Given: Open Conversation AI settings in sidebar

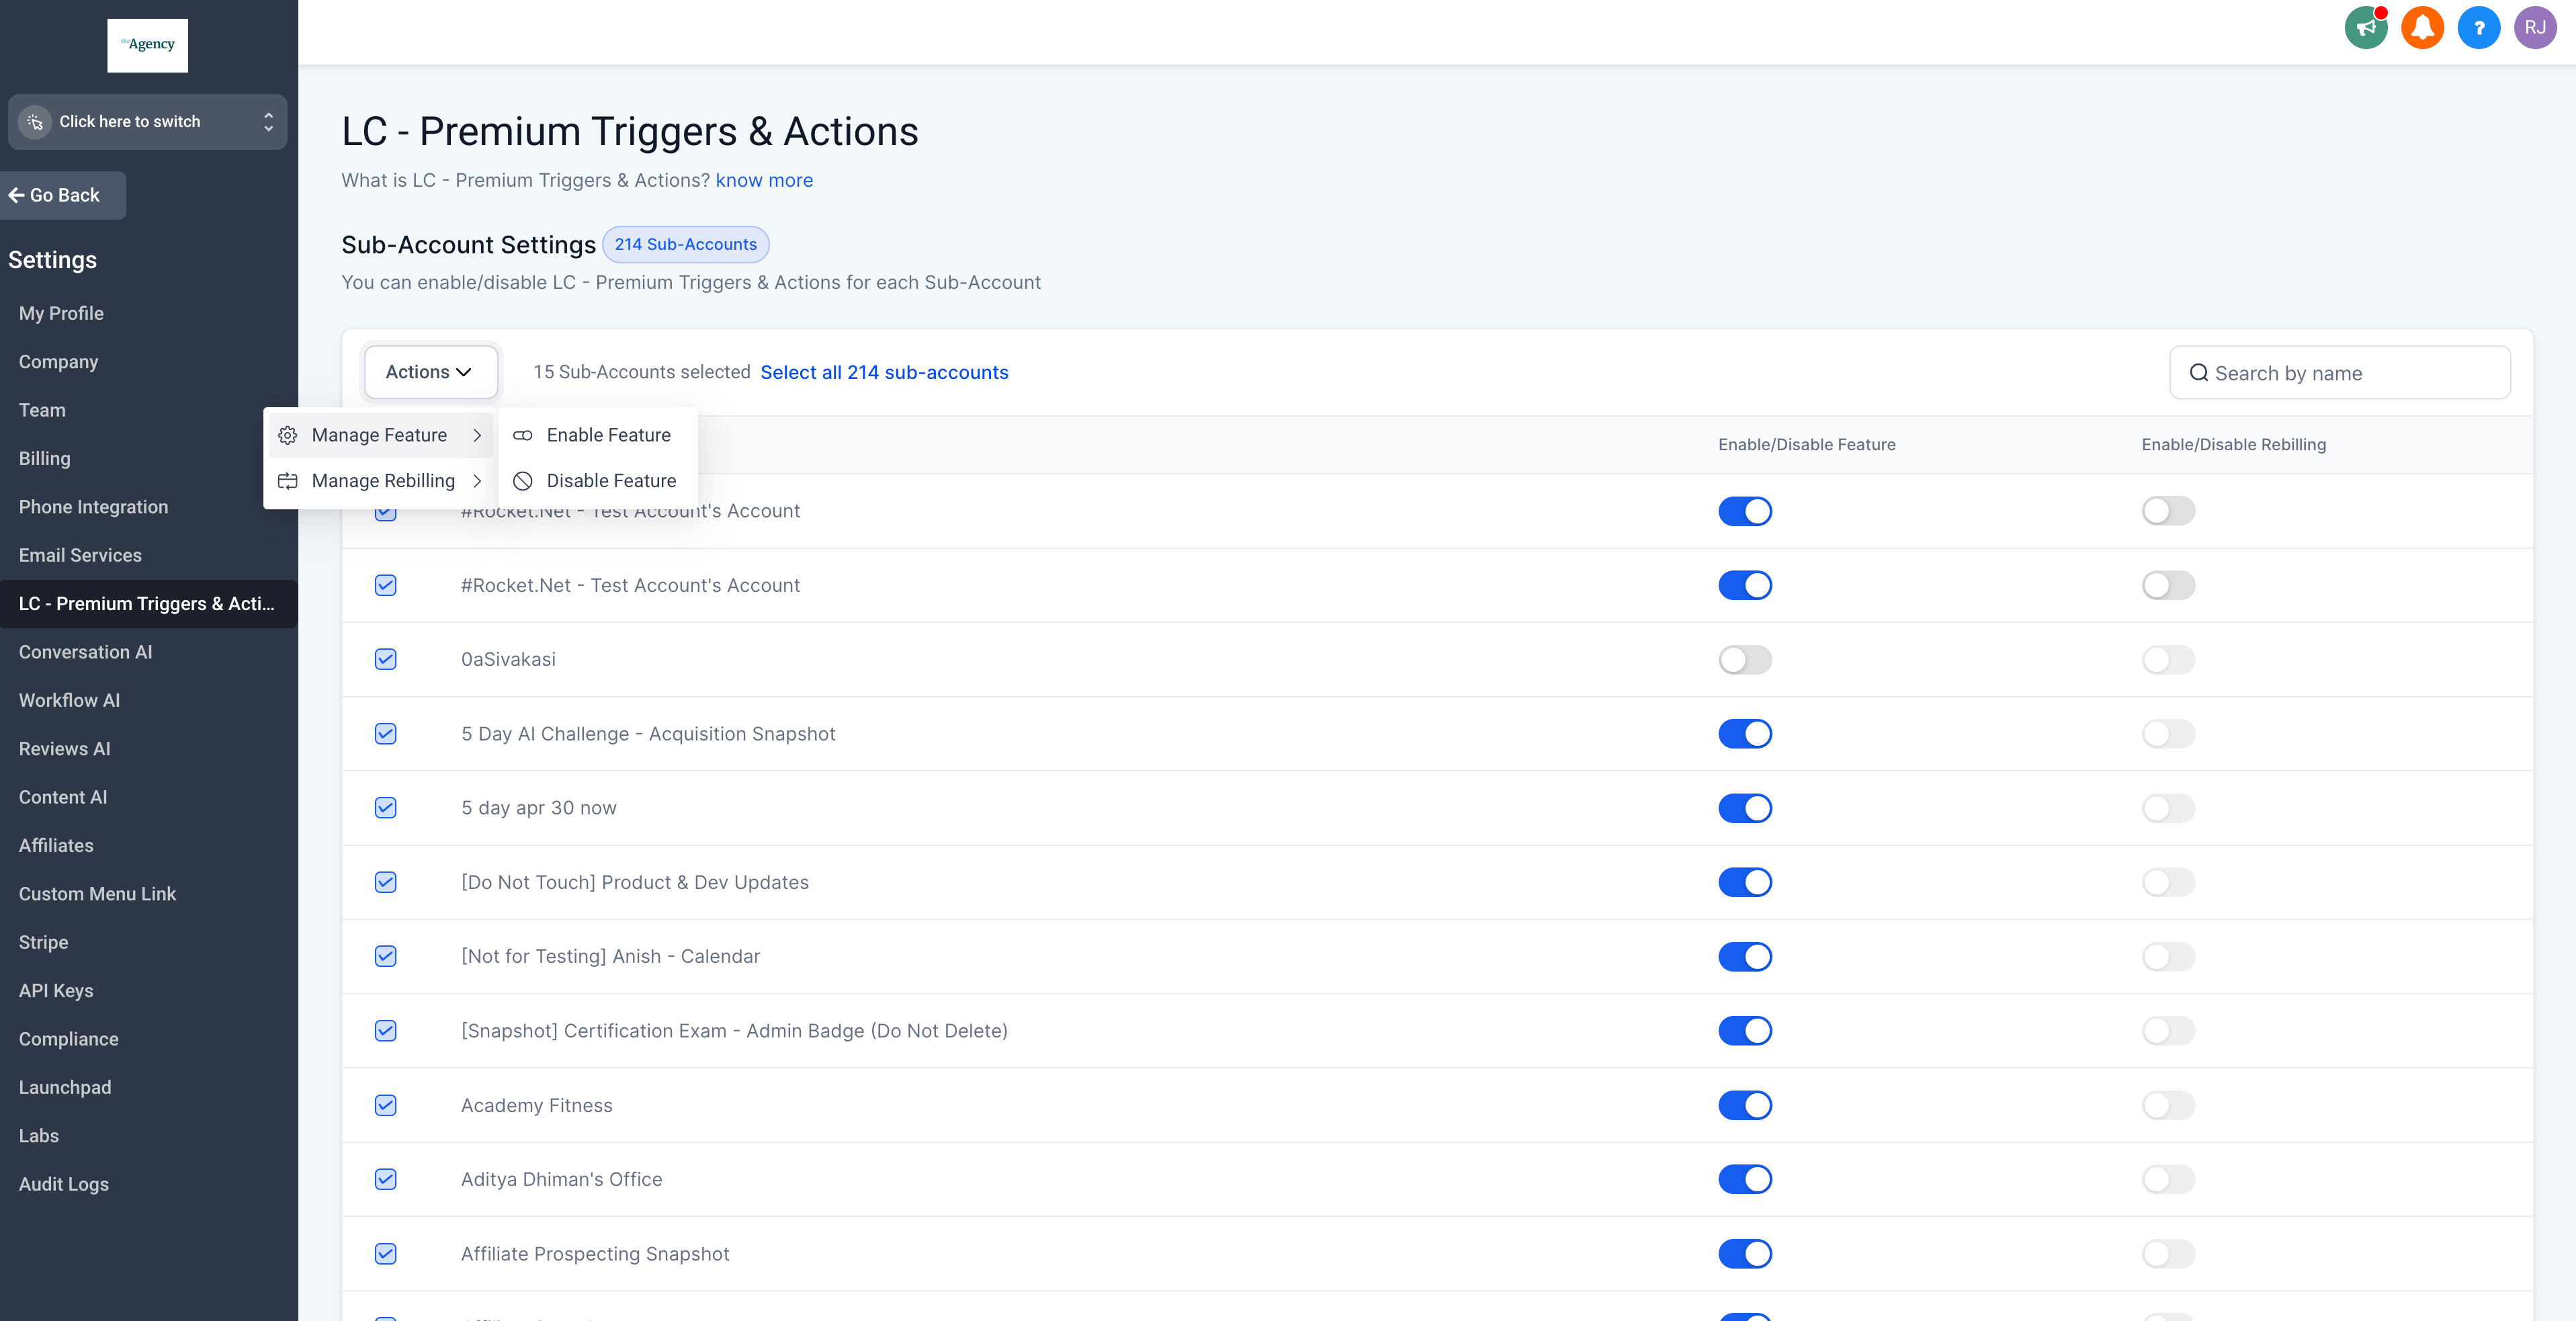Looking at the screenshot, I should [x=85, y=652].
